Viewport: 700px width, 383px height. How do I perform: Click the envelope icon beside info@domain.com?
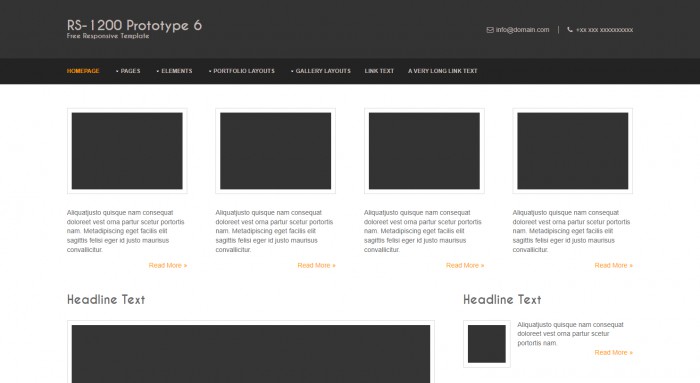(x=490, y=30)
